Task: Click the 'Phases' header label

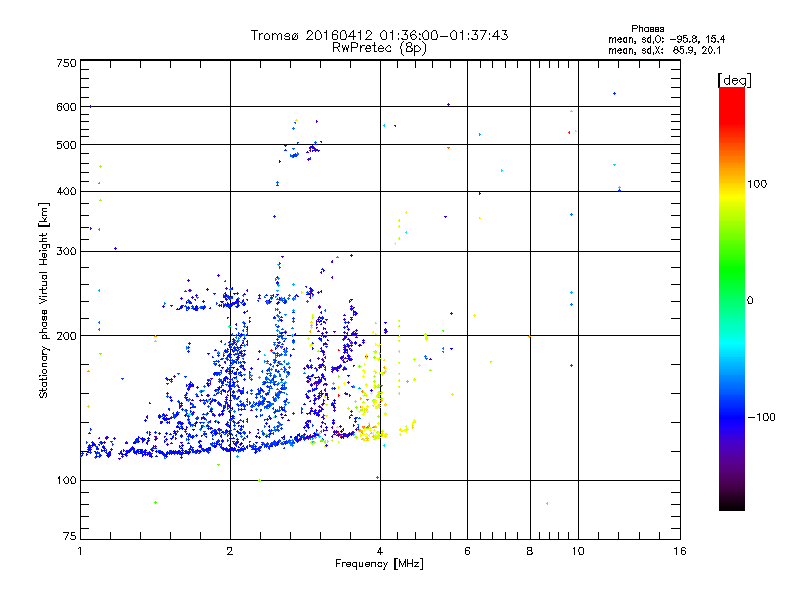Action: pyautogui.click(x=647, y=29)
